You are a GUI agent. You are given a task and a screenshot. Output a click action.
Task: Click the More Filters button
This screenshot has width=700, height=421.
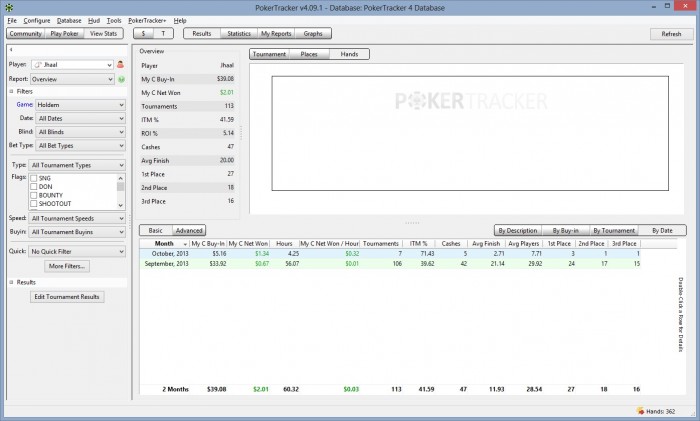(67, 266)
